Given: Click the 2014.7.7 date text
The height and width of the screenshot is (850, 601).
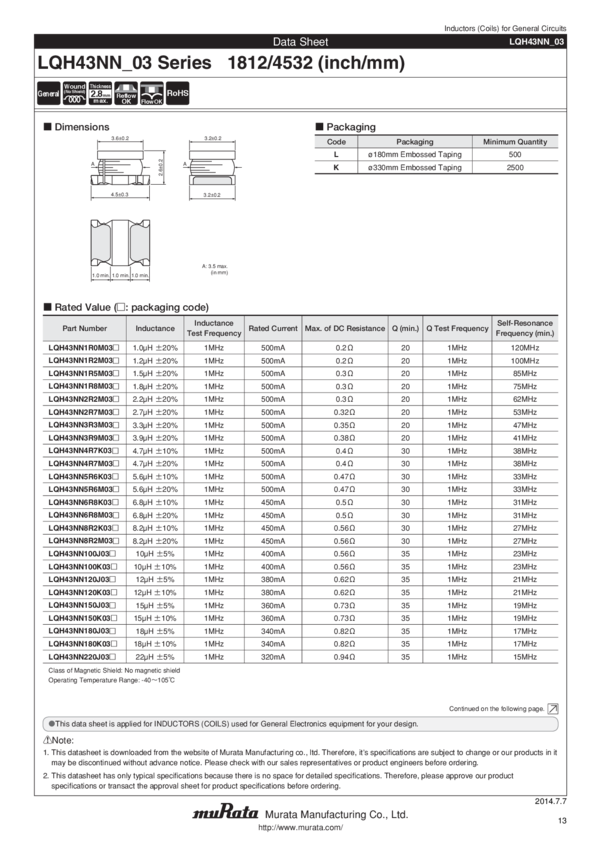Looking at the screenshot, I should (x=551, y=801).
